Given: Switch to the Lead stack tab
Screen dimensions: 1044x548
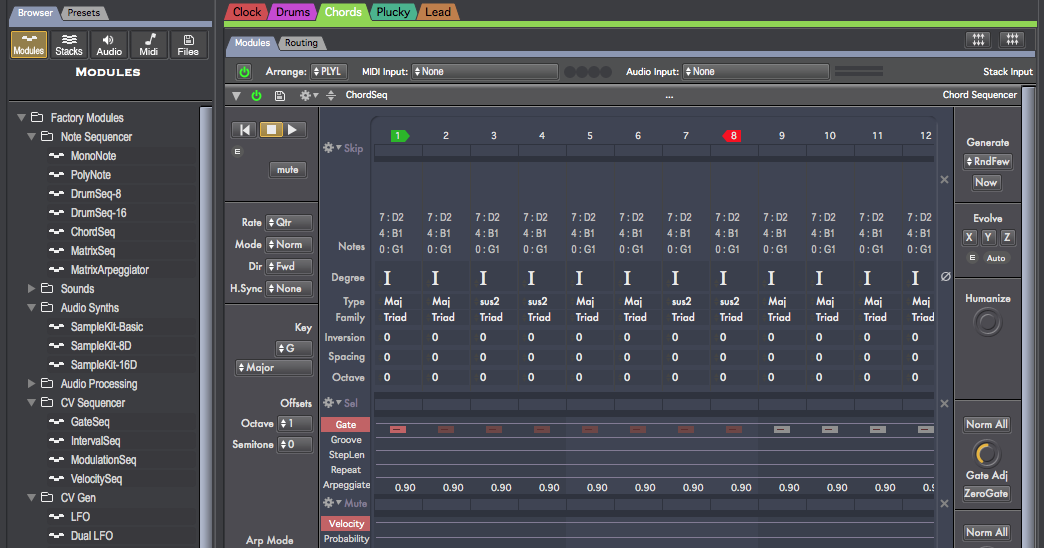Looking at the screenshot, I should [437, 12].
